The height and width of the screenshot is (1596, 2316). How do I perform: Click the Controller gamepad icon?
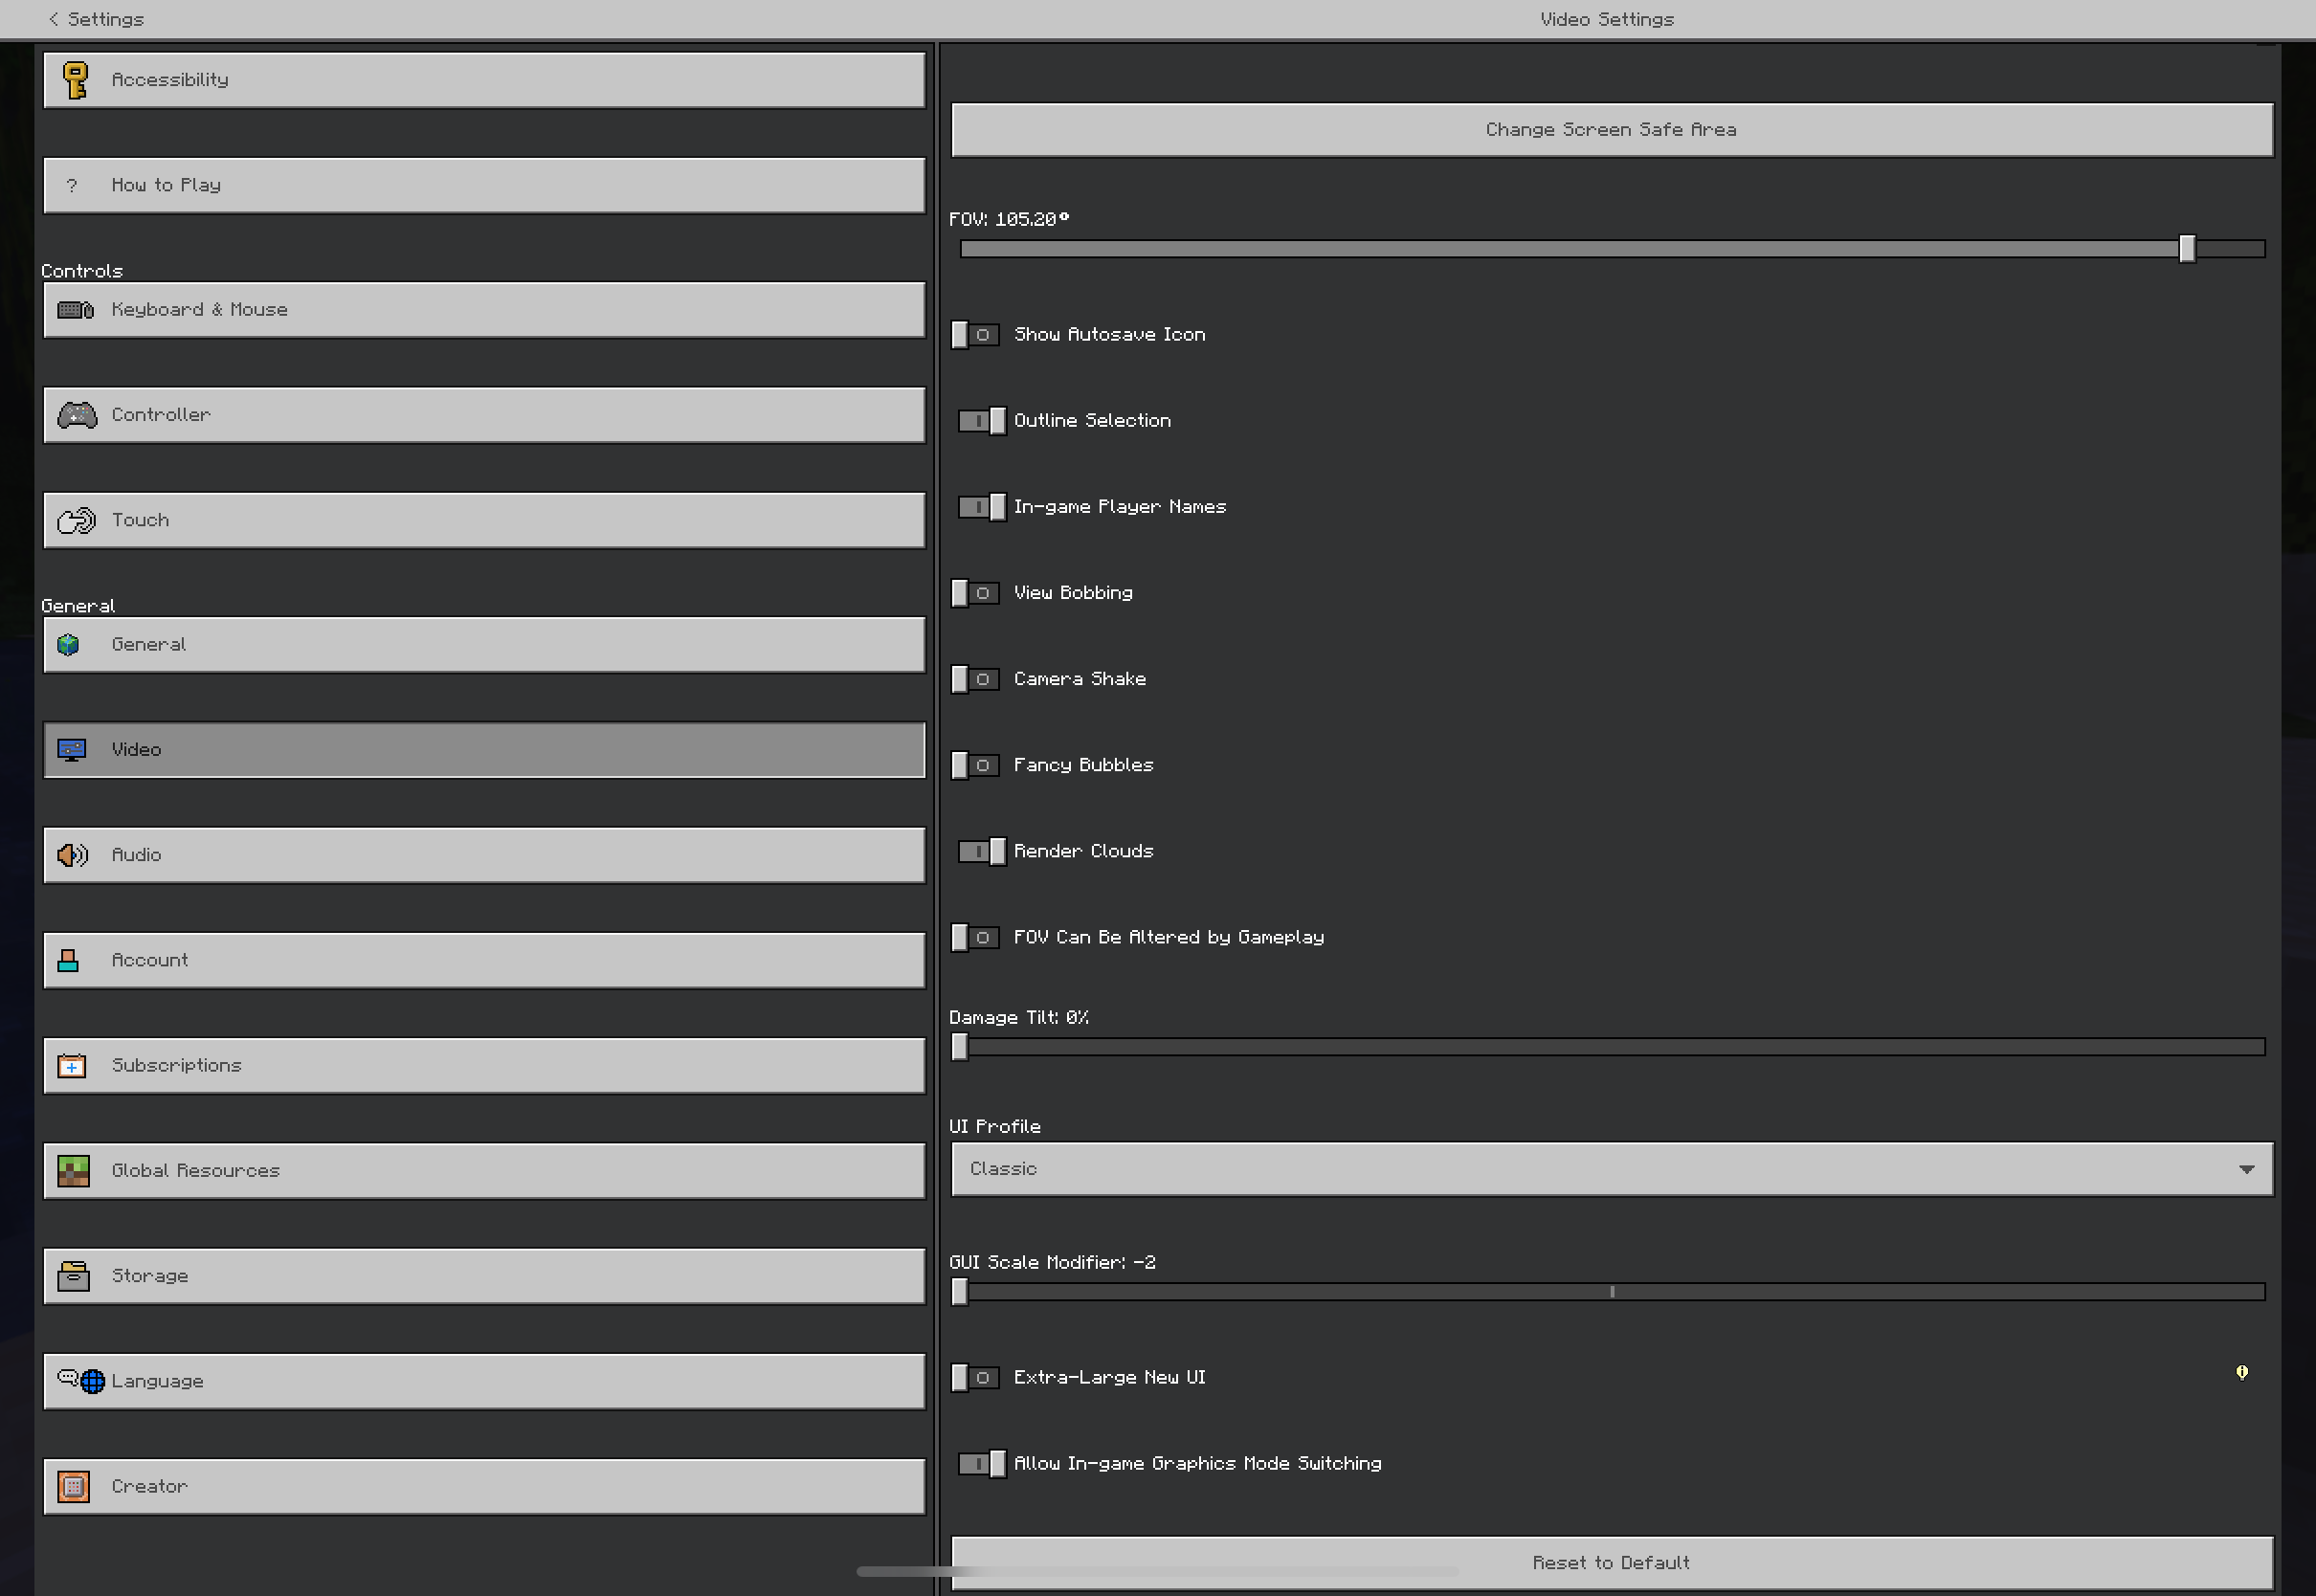(x=77, y=415)
